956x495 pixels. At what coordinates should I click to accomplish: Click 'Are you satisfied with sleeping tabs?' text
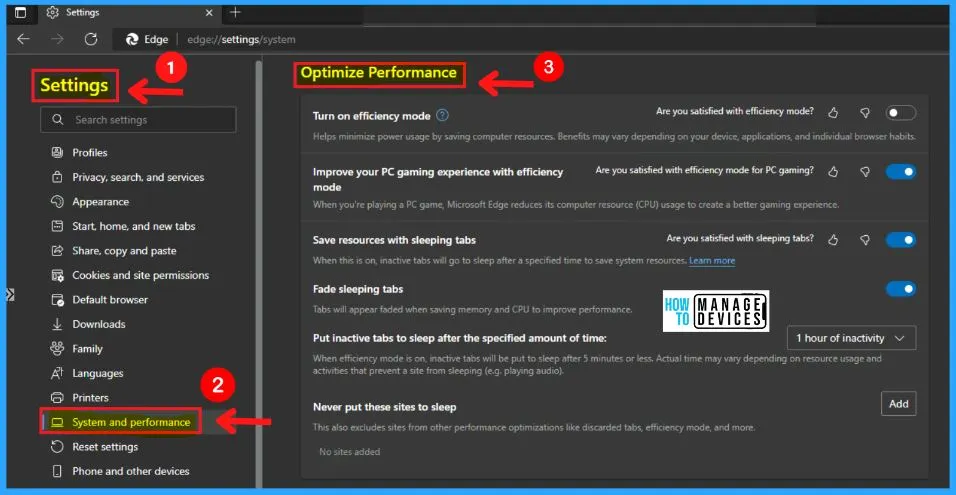[740, 238]
